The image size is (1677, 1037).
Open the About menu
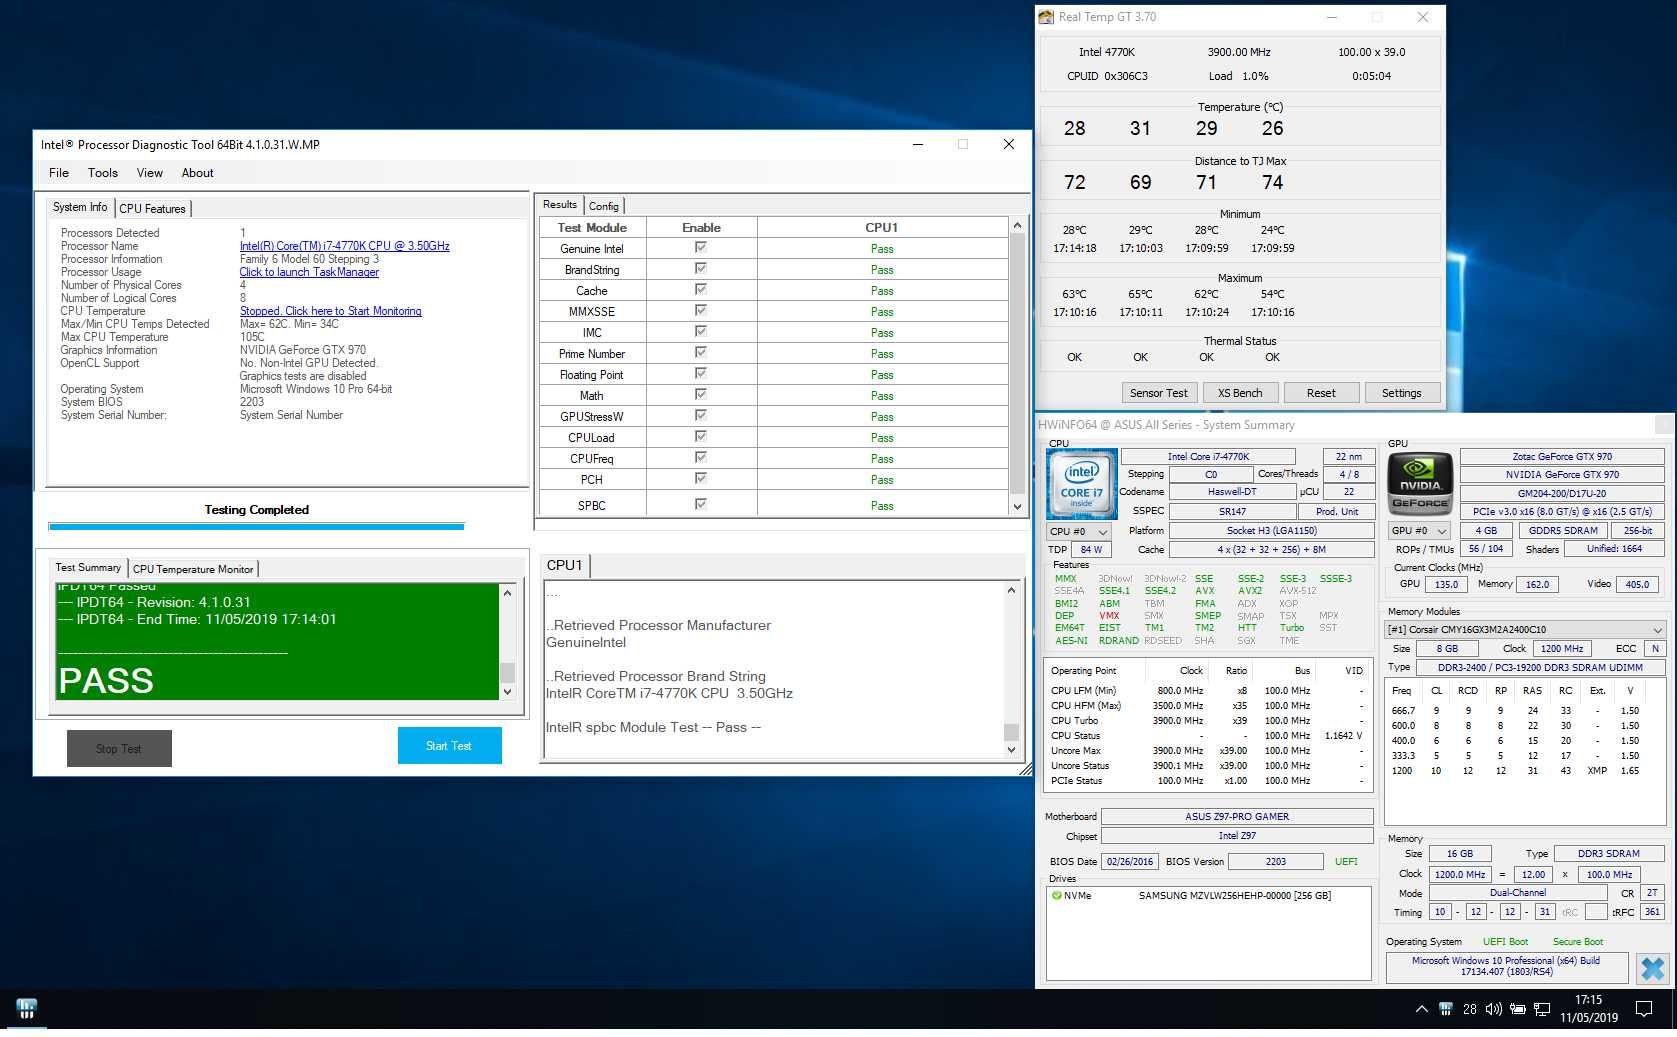pos(197,173)
